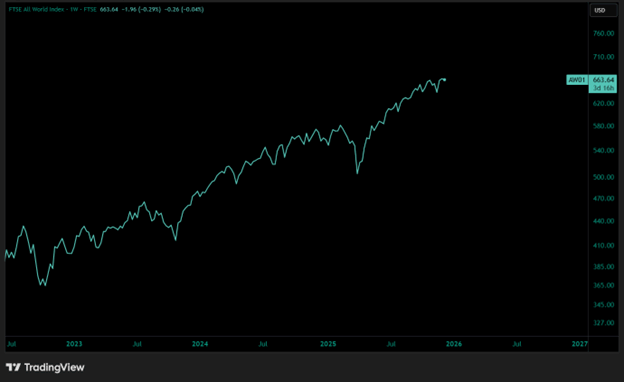The height and width of the screenshot is (382, 624).
Task: Click the 345.00 price axis label
Action: (x=603, y=305)
